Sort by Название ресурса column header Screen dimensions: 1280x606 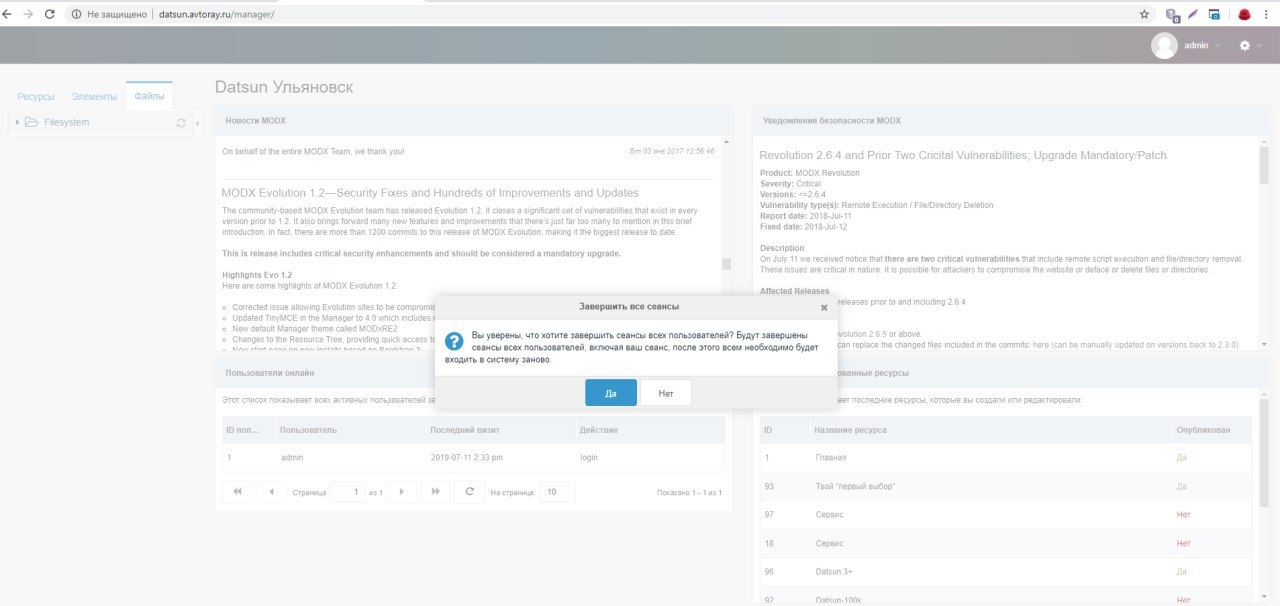(990, 430)
